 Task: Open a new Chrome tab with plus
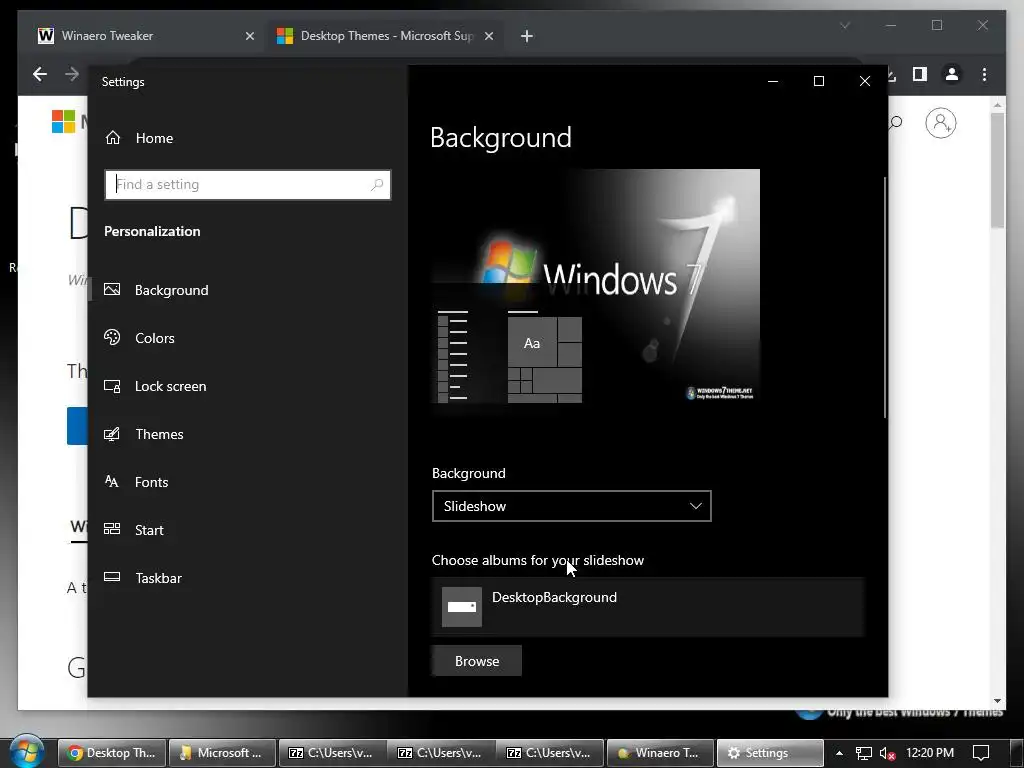(527, 36)
